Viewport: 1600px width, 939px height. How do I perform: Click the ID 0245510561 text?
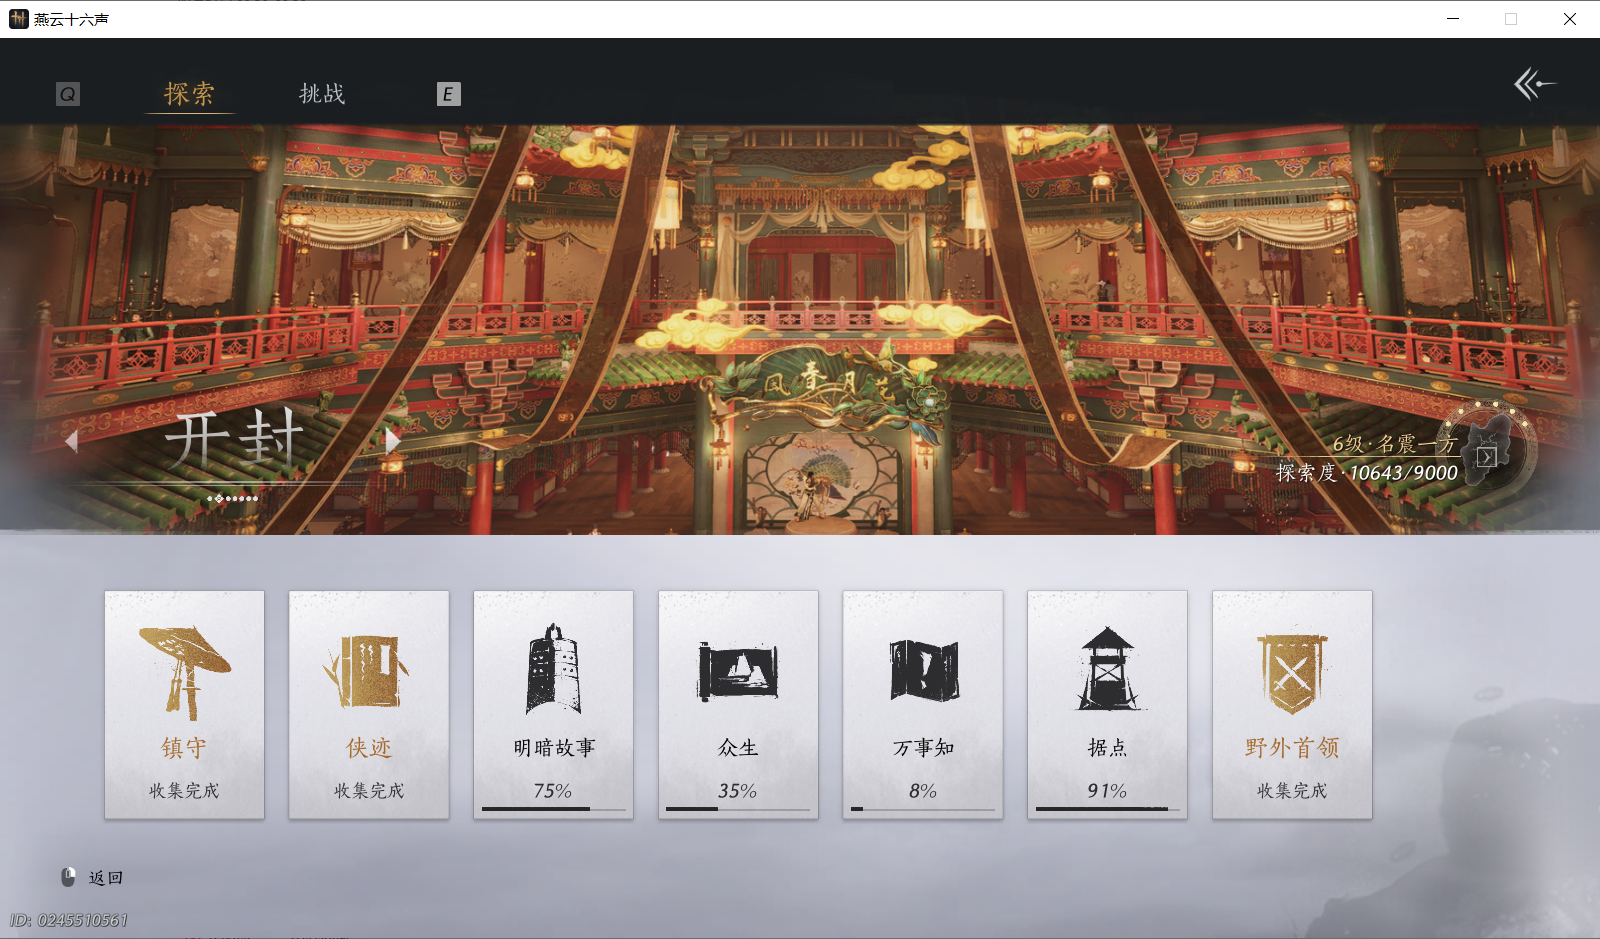[x=69, y=920]
